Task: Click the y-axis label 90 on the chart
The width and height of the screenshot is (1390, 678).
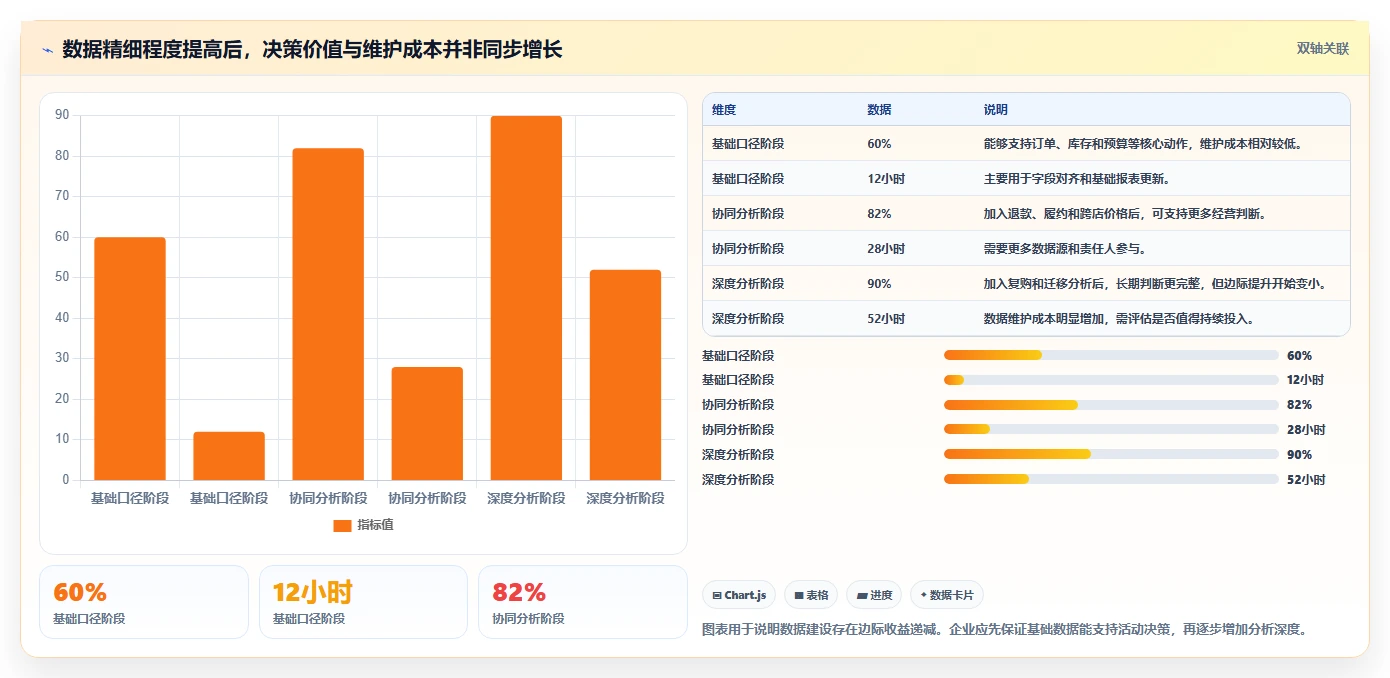Action: 62,115
